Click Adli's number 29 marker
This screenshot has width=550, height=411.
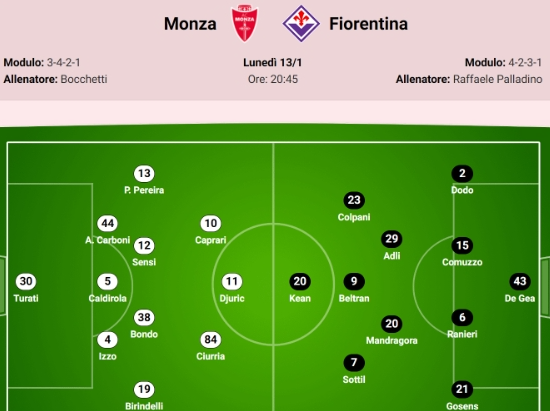(391, 239)
